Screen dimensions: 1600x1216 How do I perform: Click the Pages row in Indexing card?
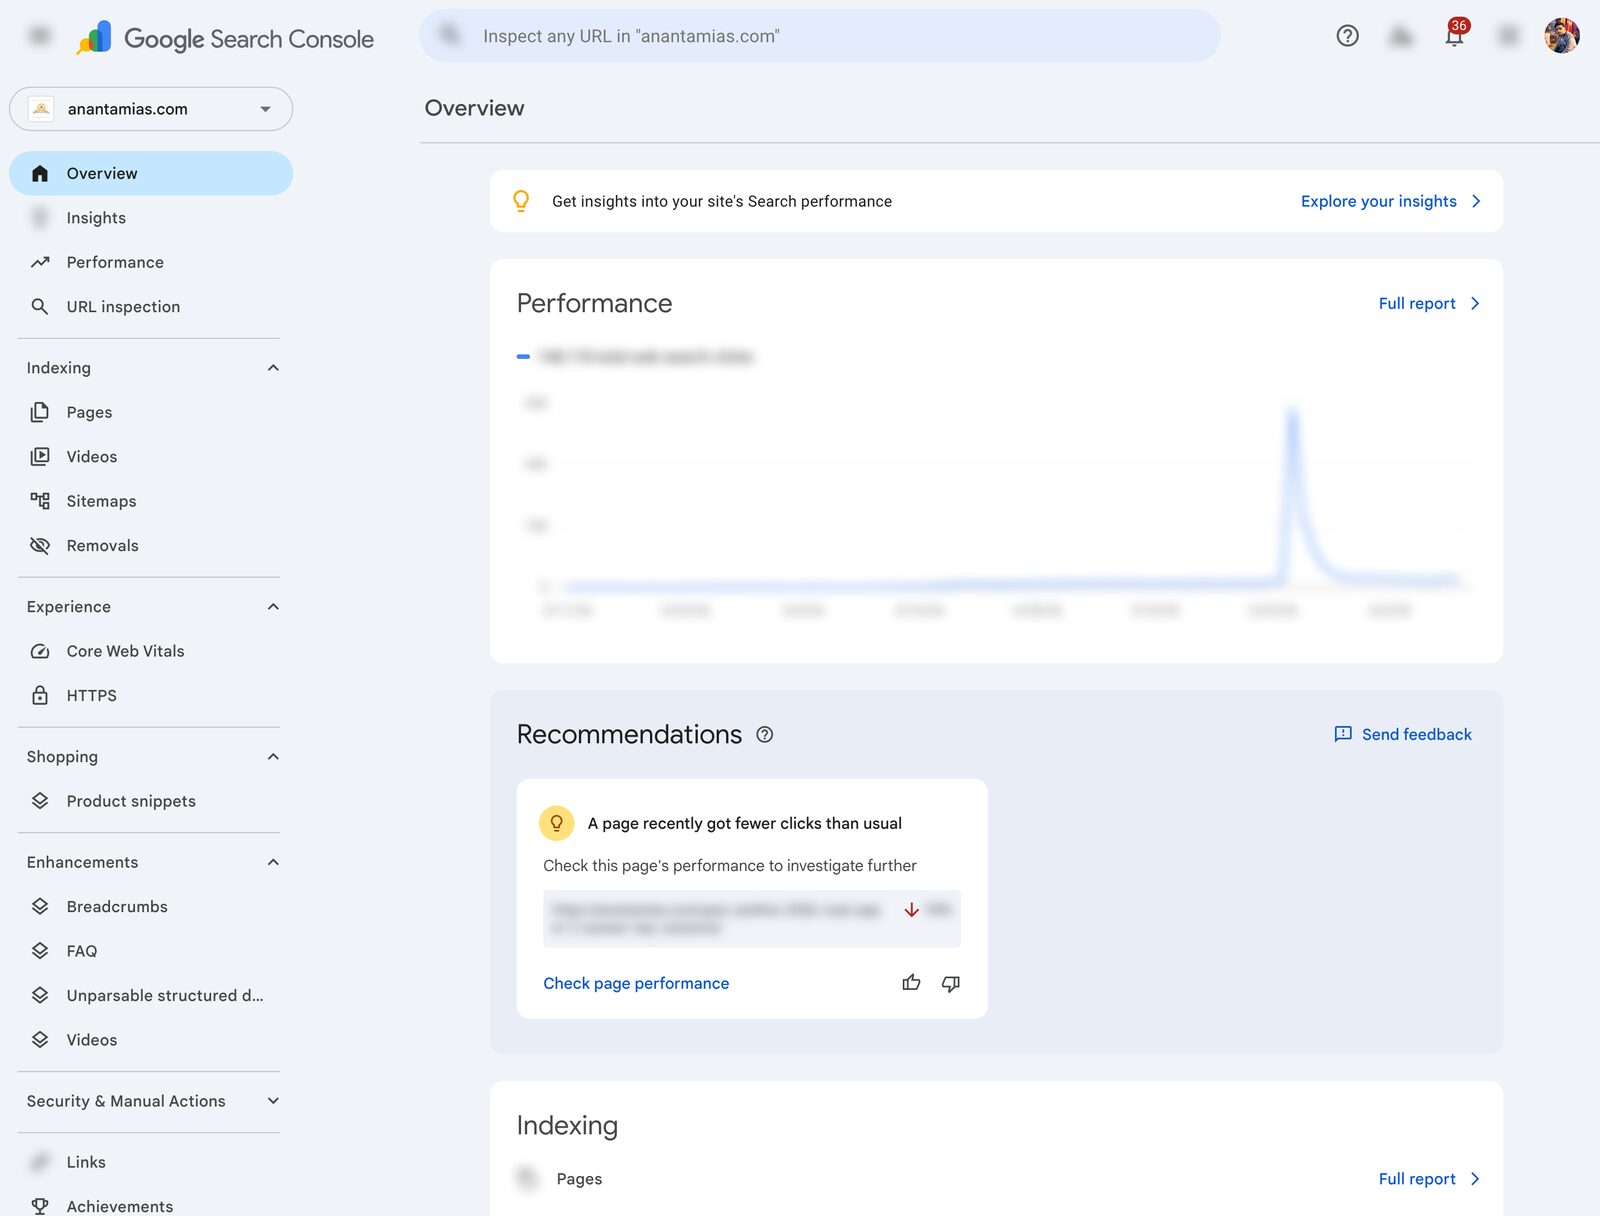point(996,1179)
